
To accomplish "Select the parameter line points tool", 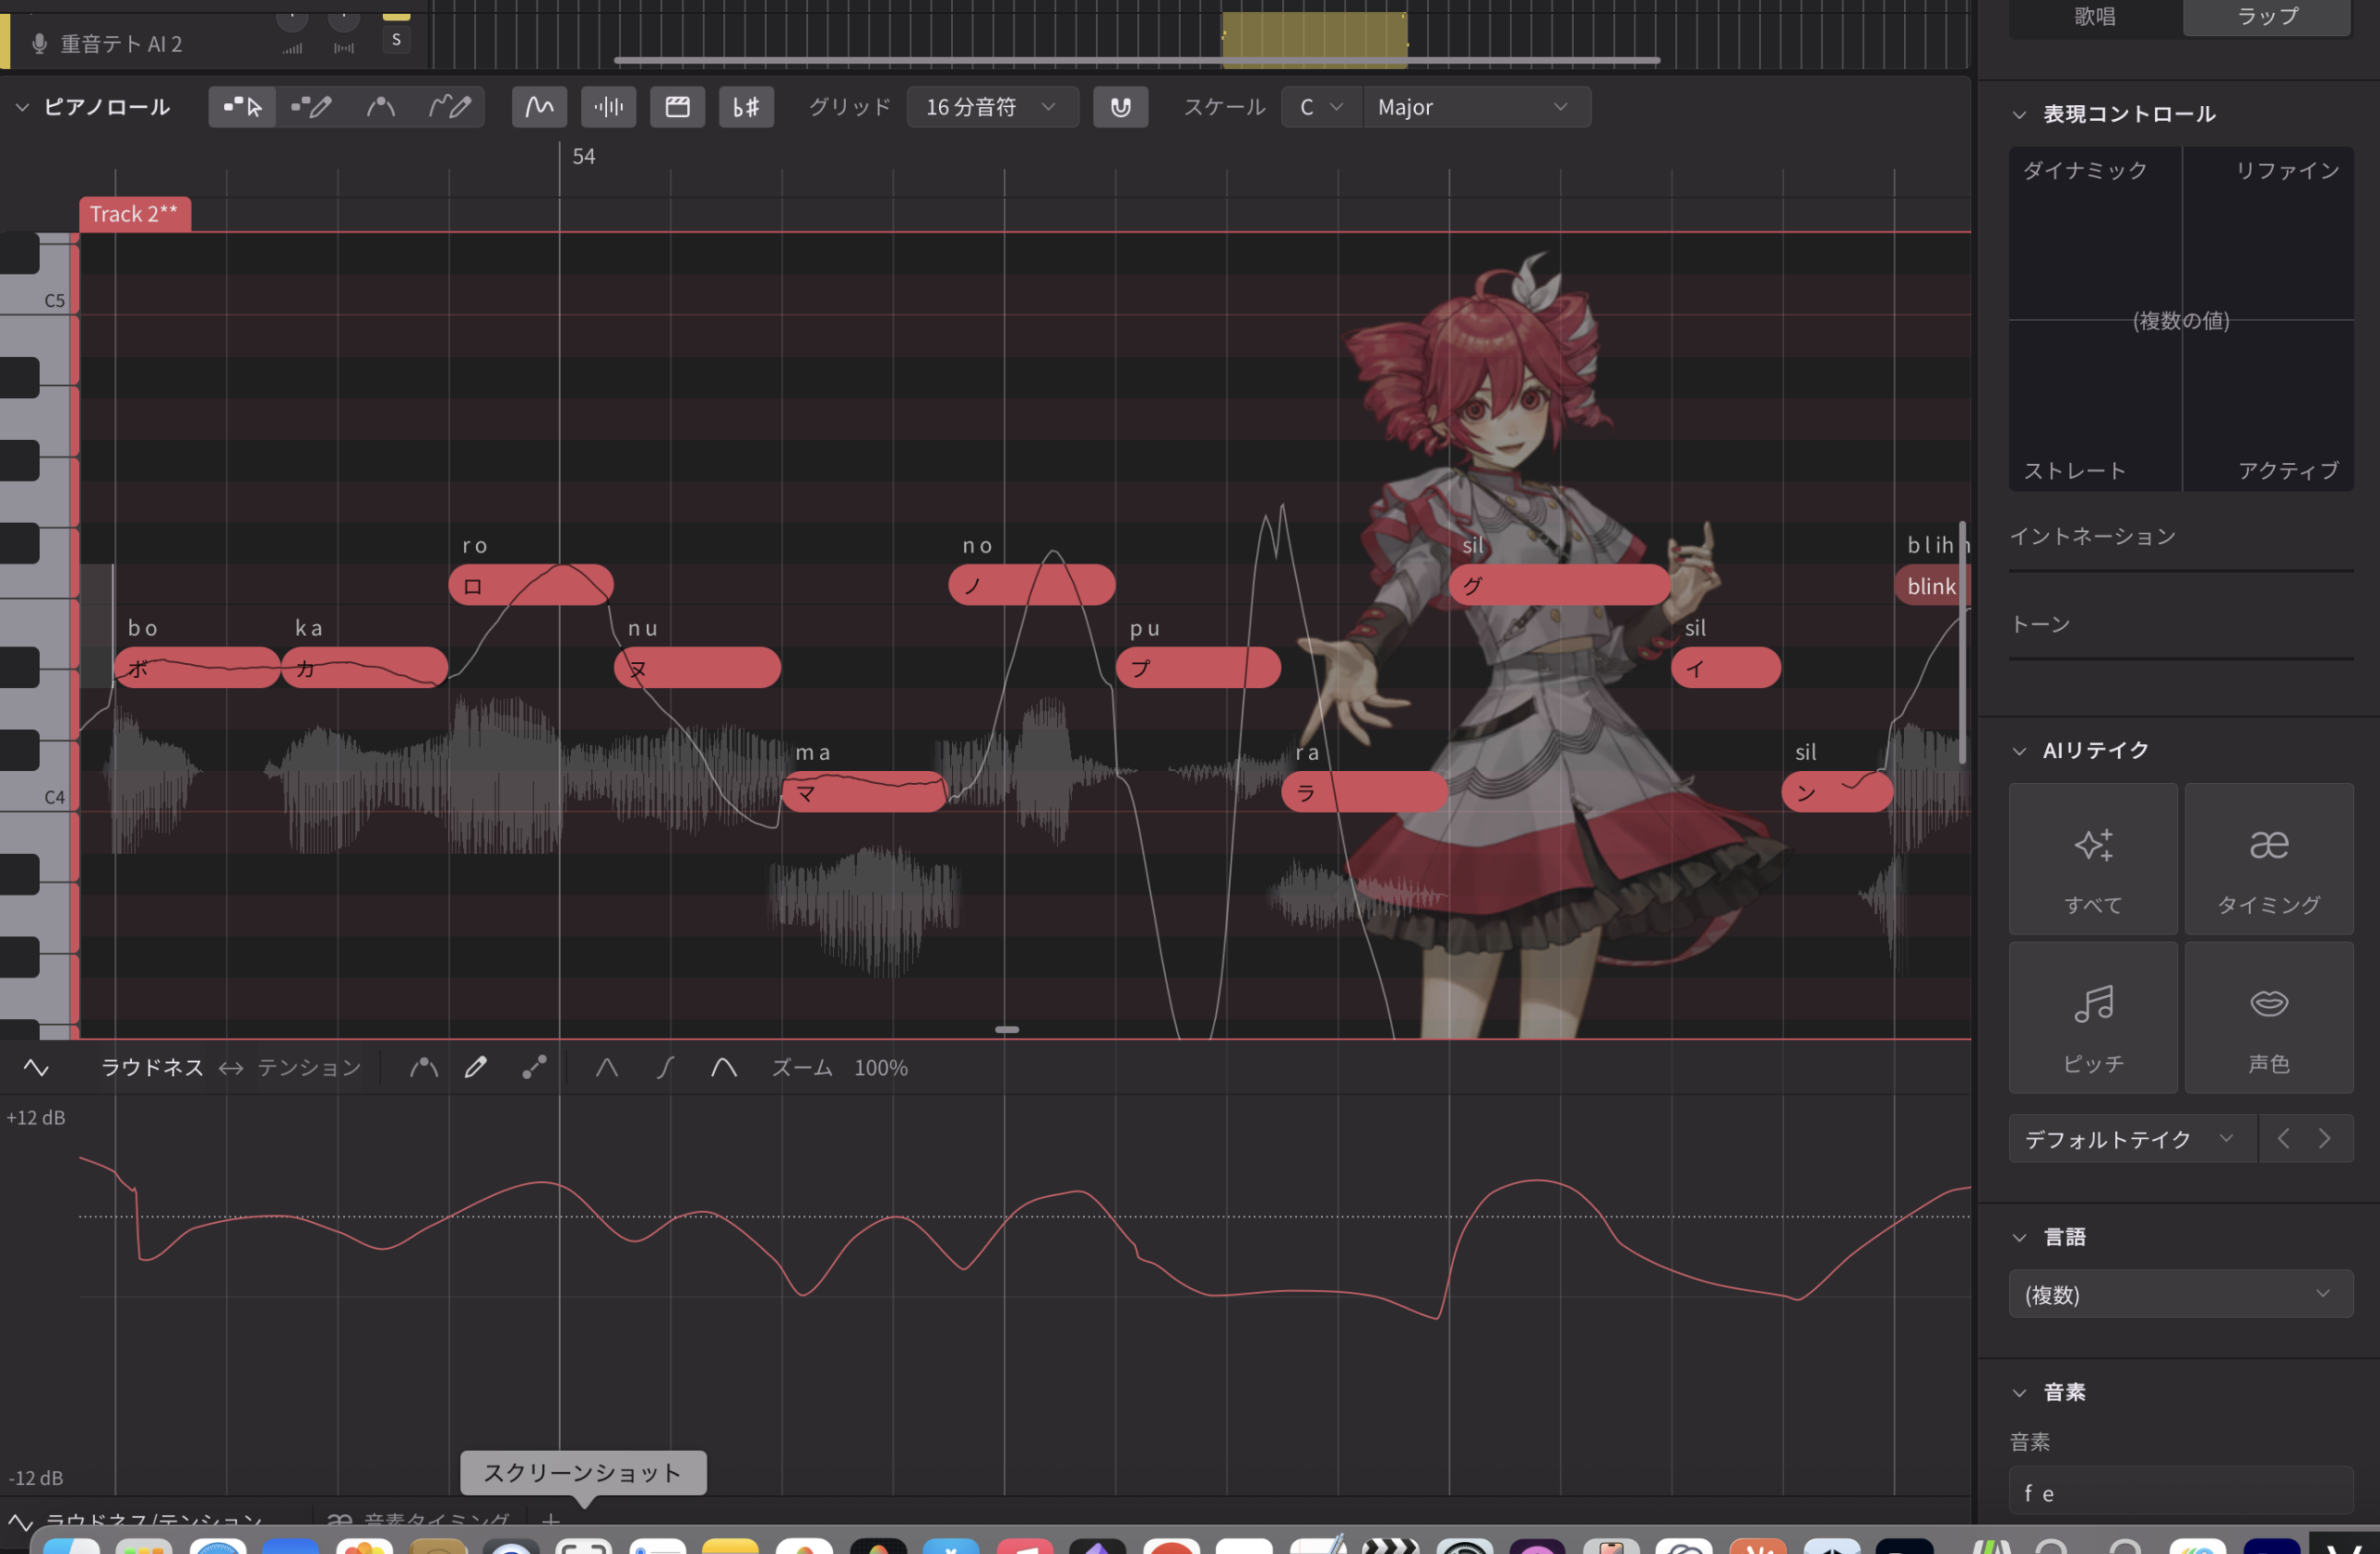I will click(534, 1067).
